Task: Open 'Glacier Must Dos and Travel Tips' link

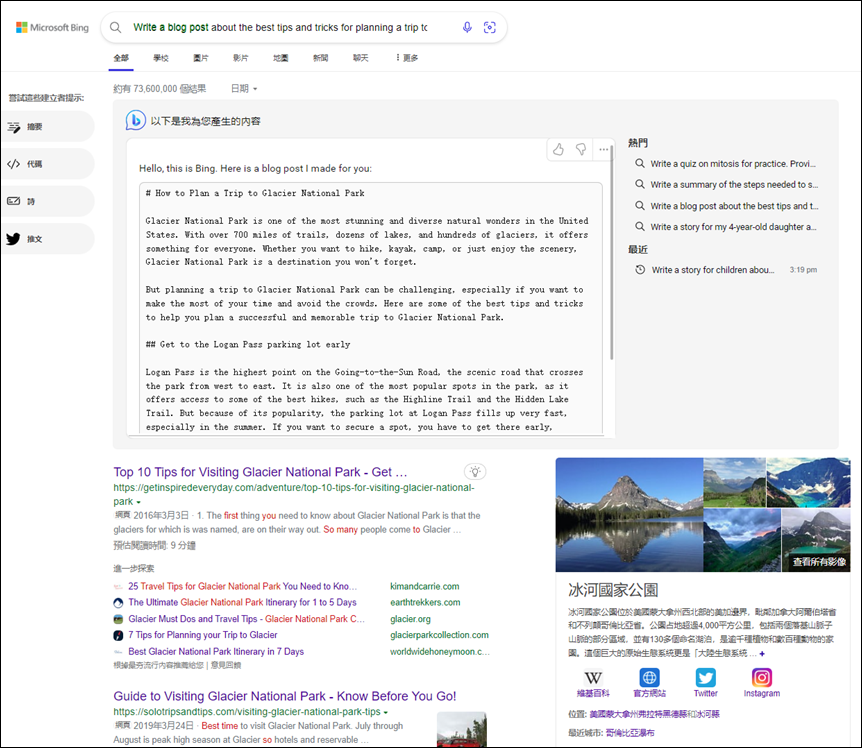Action: (246, 619)
